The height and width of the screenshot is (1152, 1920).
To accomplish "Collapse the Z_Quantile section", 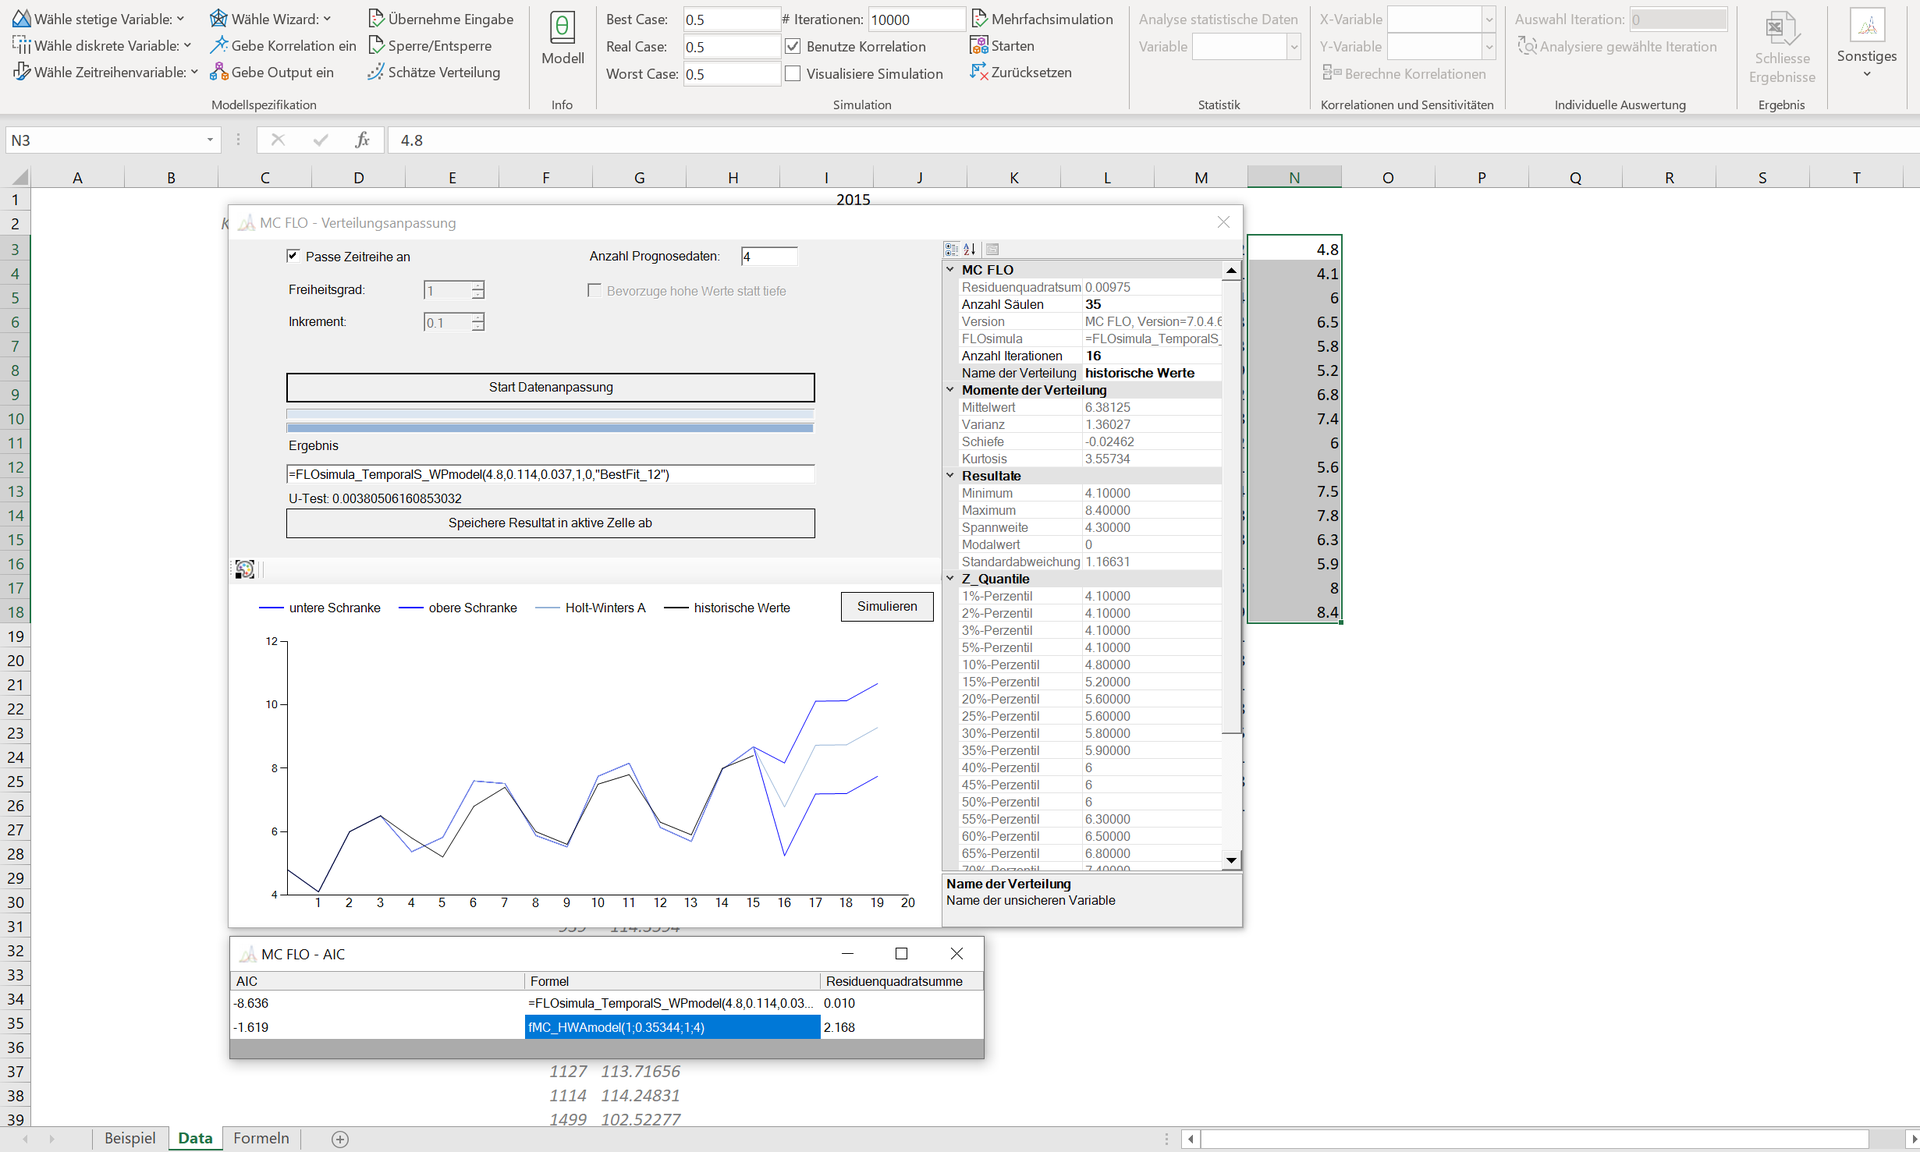I will click(x=950, y=578).
